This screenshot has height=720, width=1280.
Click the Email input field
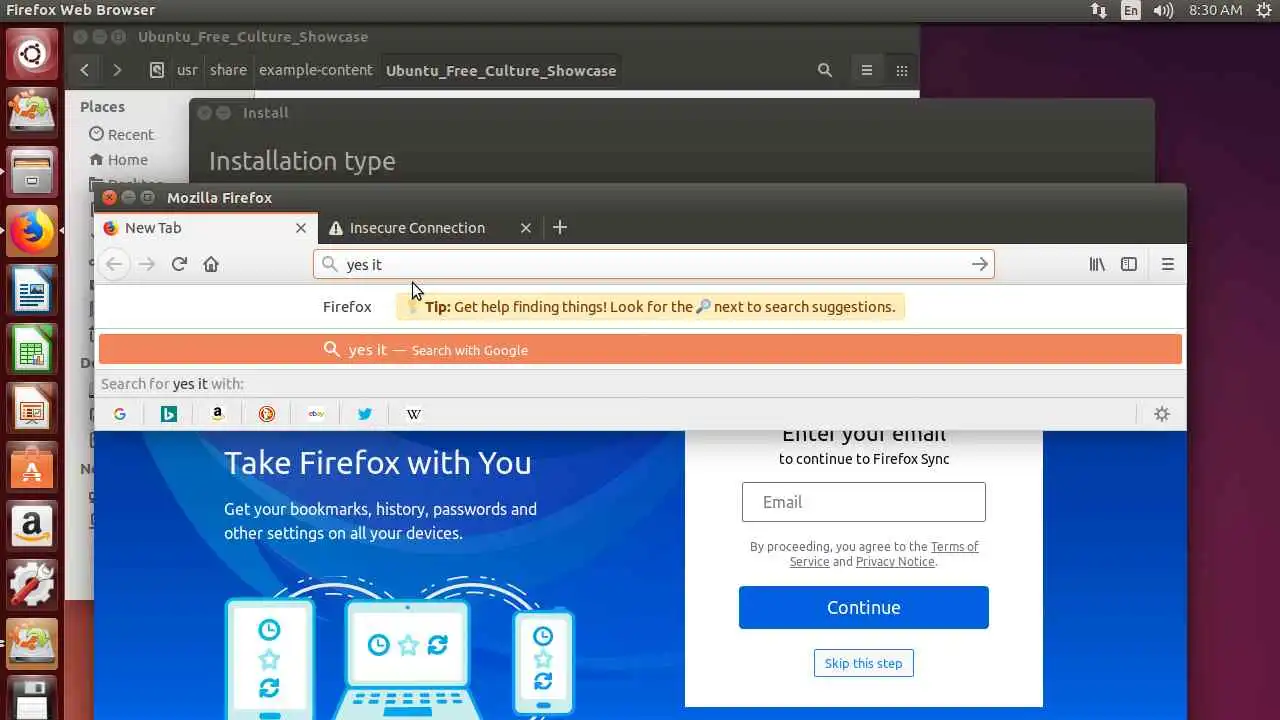864,502
